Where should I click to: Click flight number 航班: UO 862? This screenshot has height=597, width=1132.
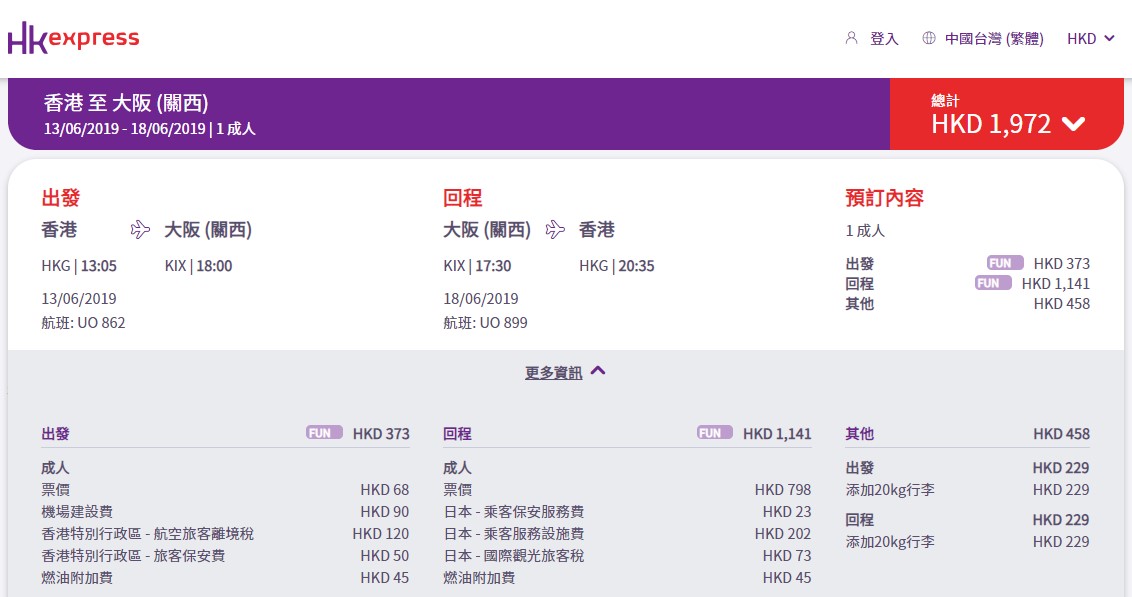pyautogui.click(x=83, y=323)
